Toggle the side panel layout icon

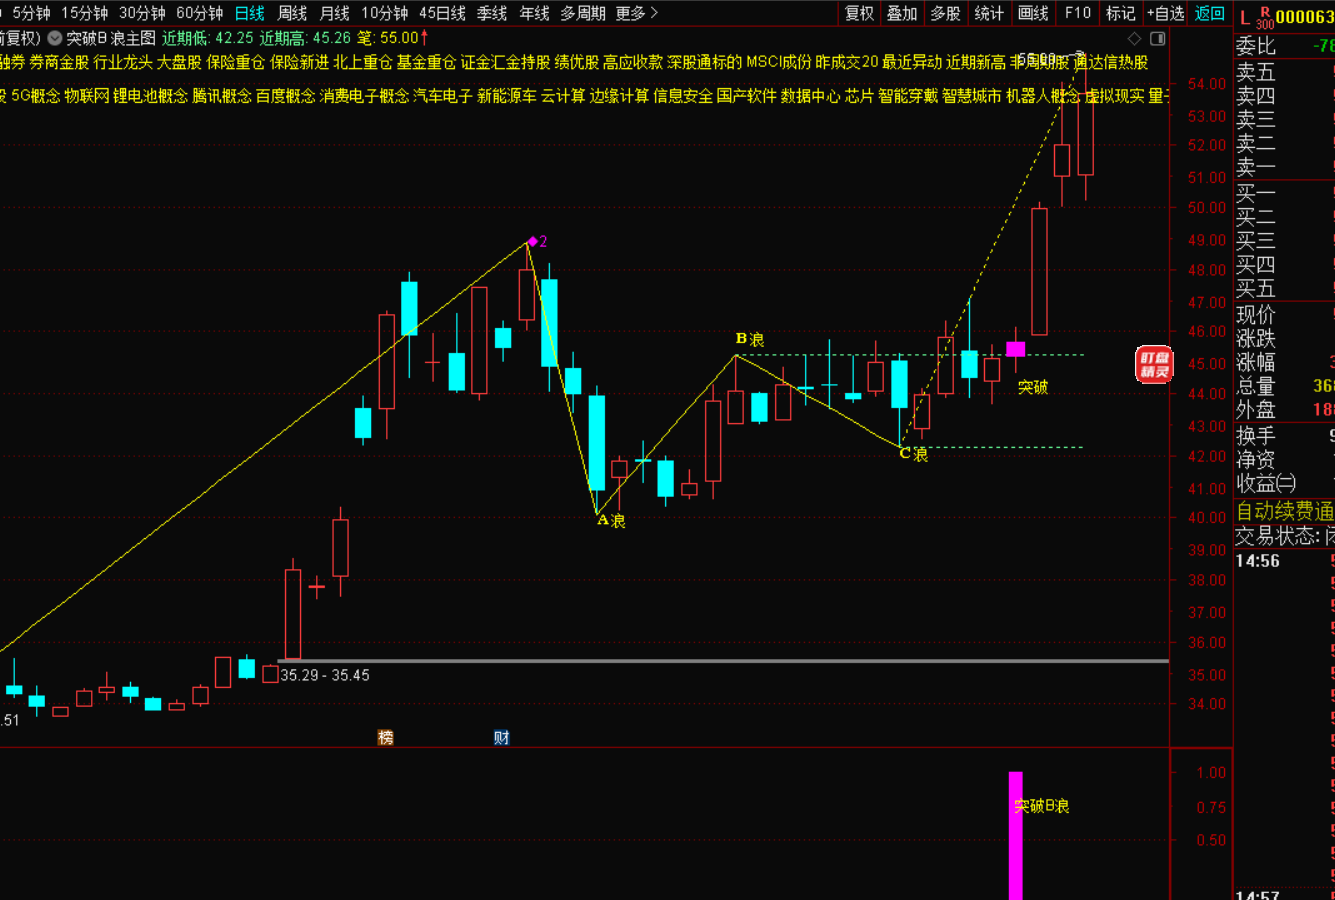click(x=1158, y=39)
